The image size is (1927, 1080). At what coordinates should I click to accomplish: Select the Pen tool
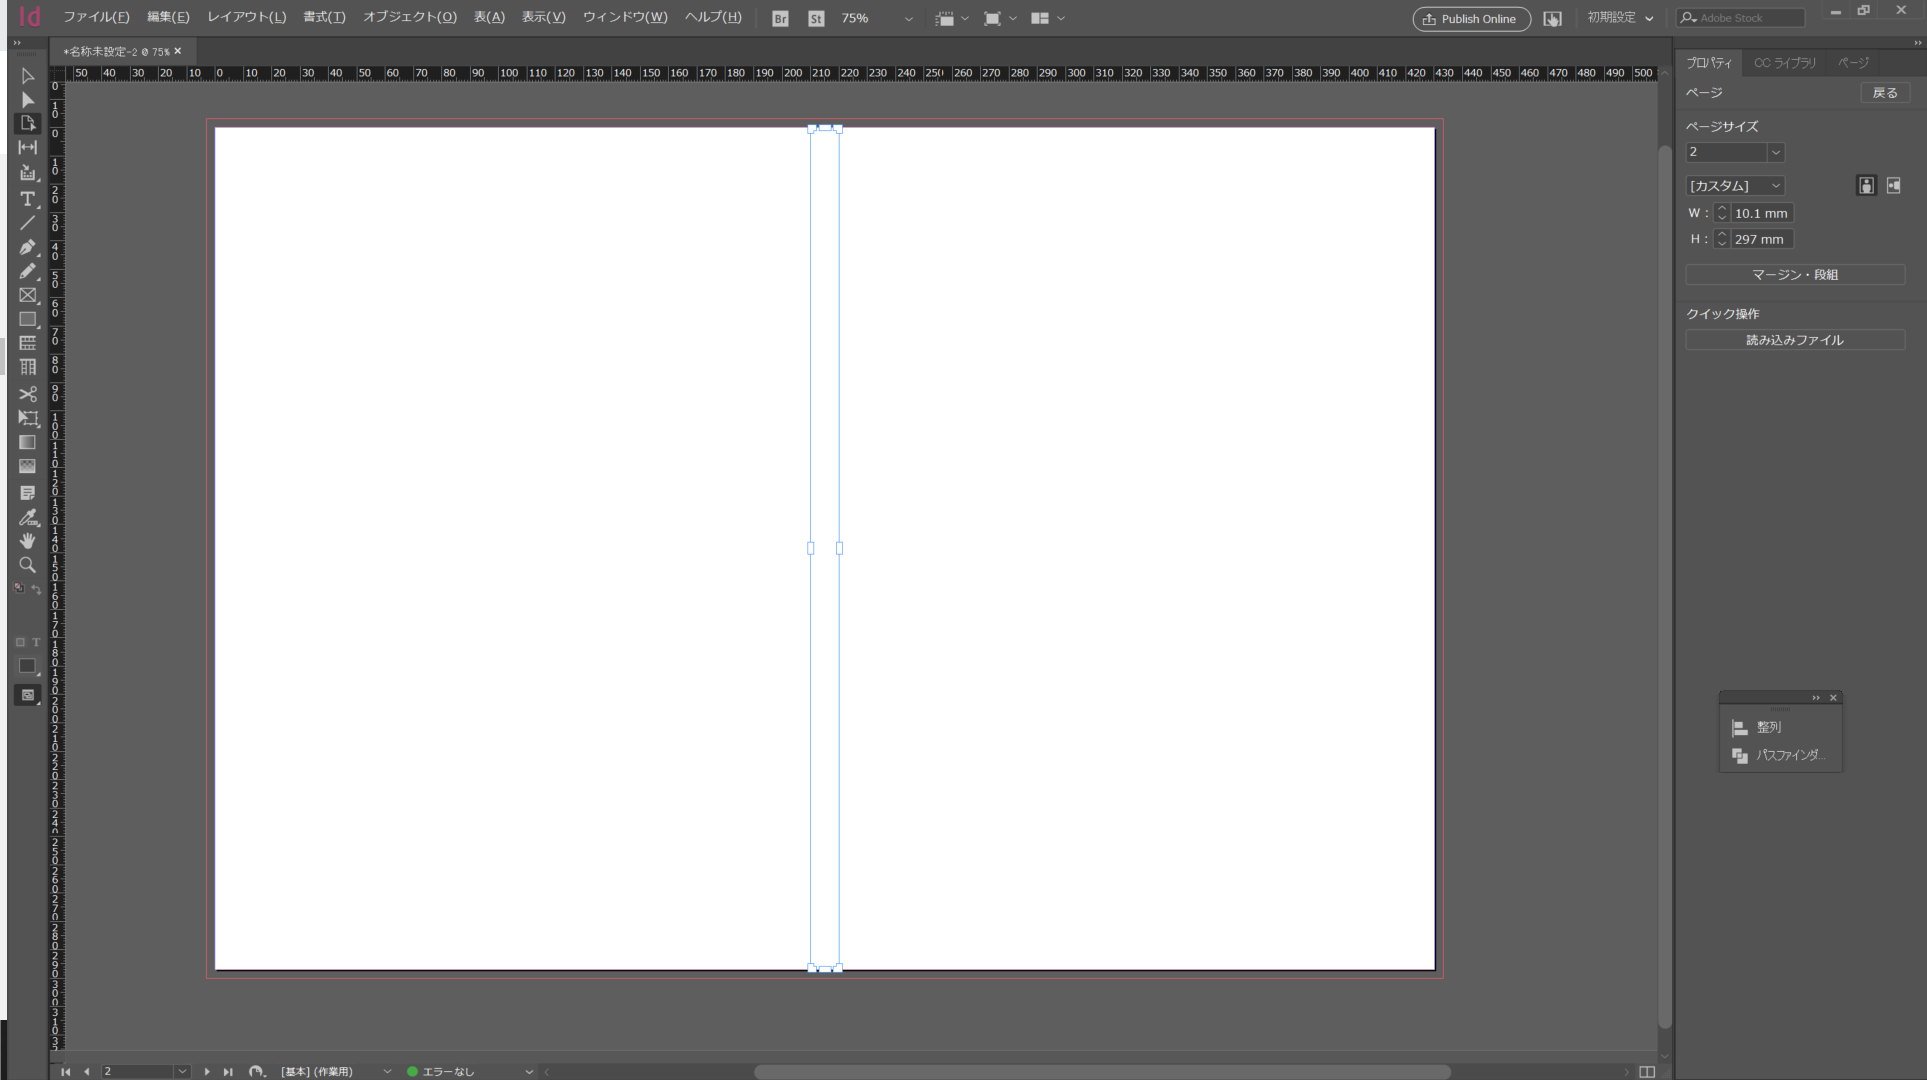[27, 247]
